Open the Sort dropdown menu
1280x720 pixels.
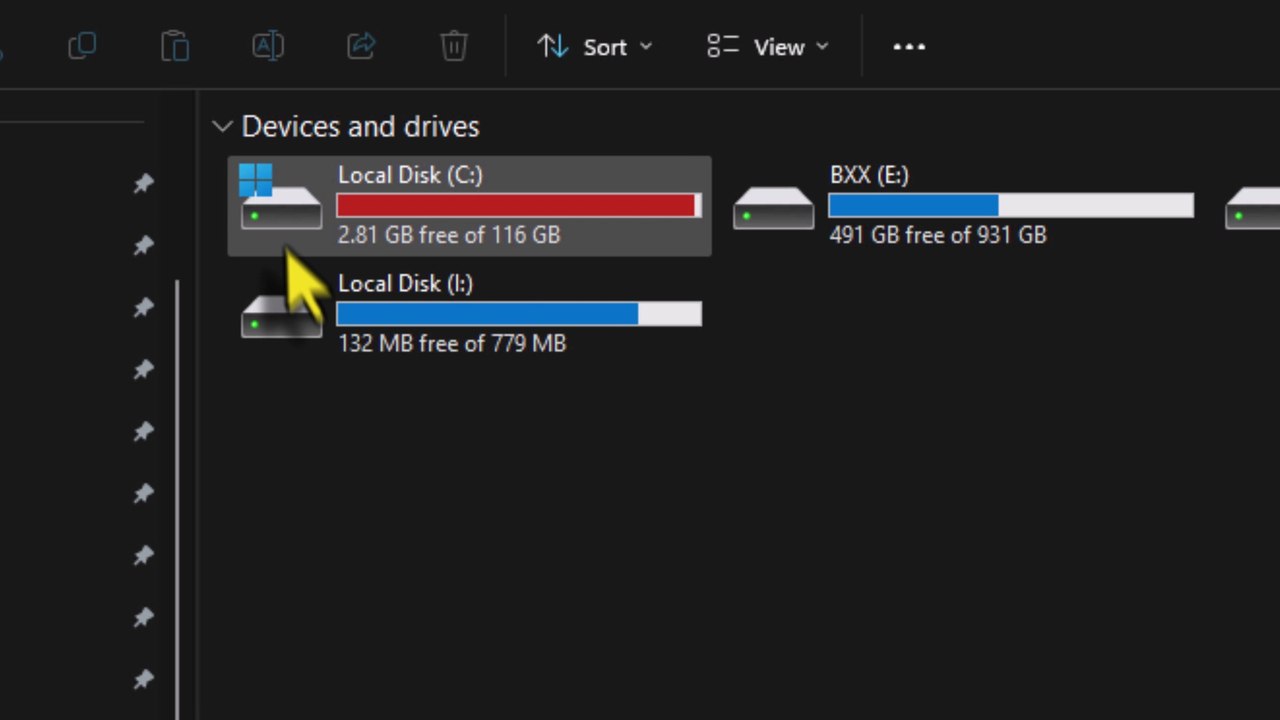coord(595,47)
